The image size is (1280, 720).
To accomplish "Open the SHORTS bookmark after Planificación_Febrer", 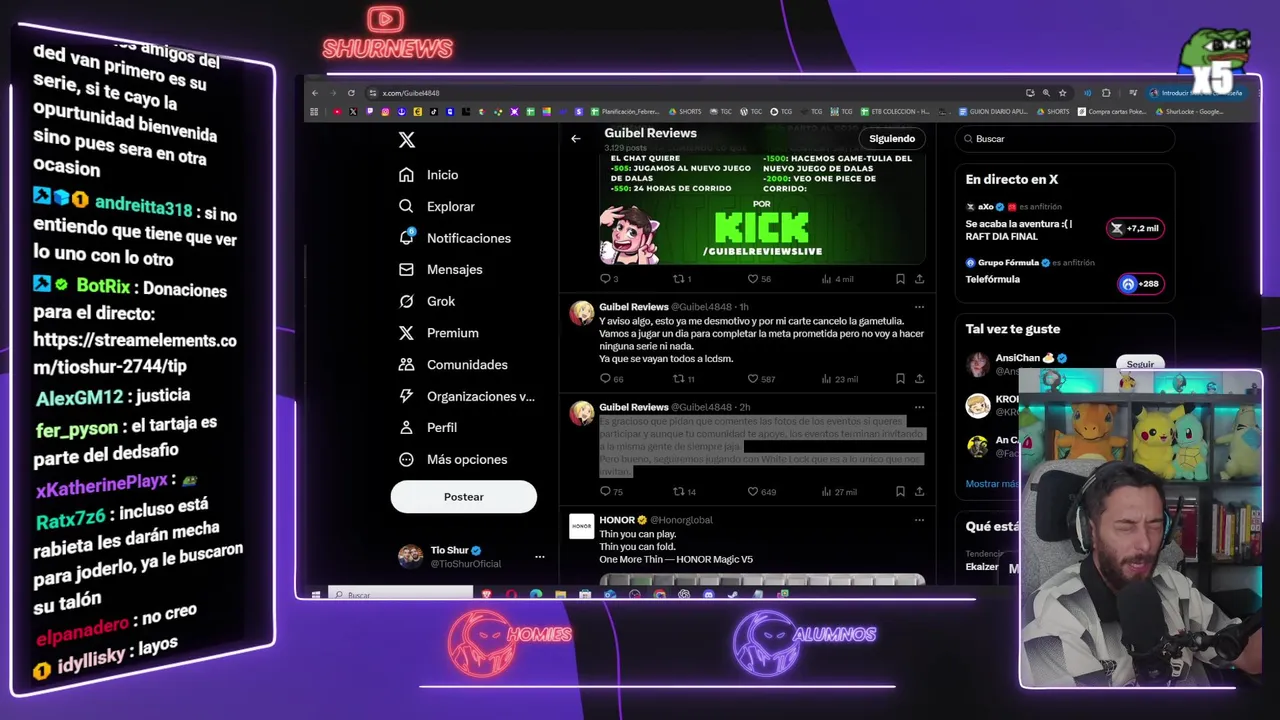I will (x=686, y=112).
